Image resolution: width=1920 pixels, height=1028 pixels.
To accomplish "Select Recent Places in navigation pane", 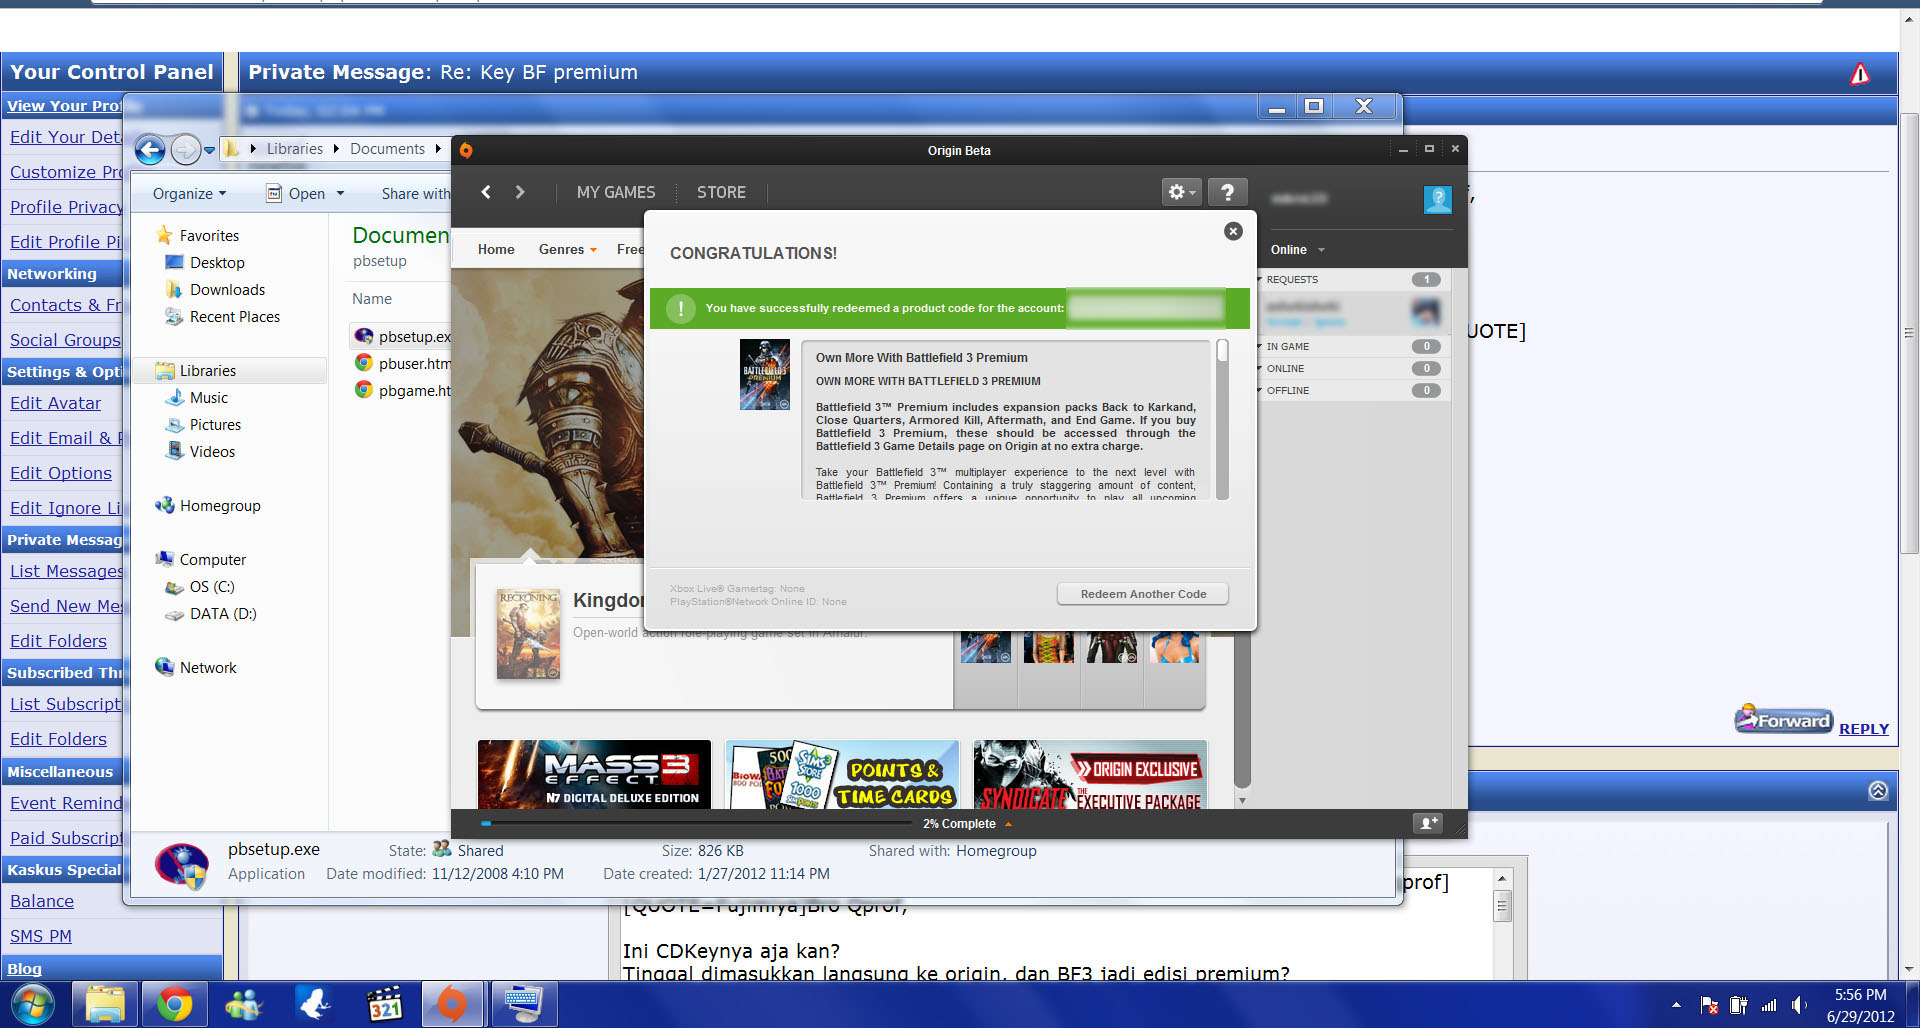I will [x=222, y=317].
